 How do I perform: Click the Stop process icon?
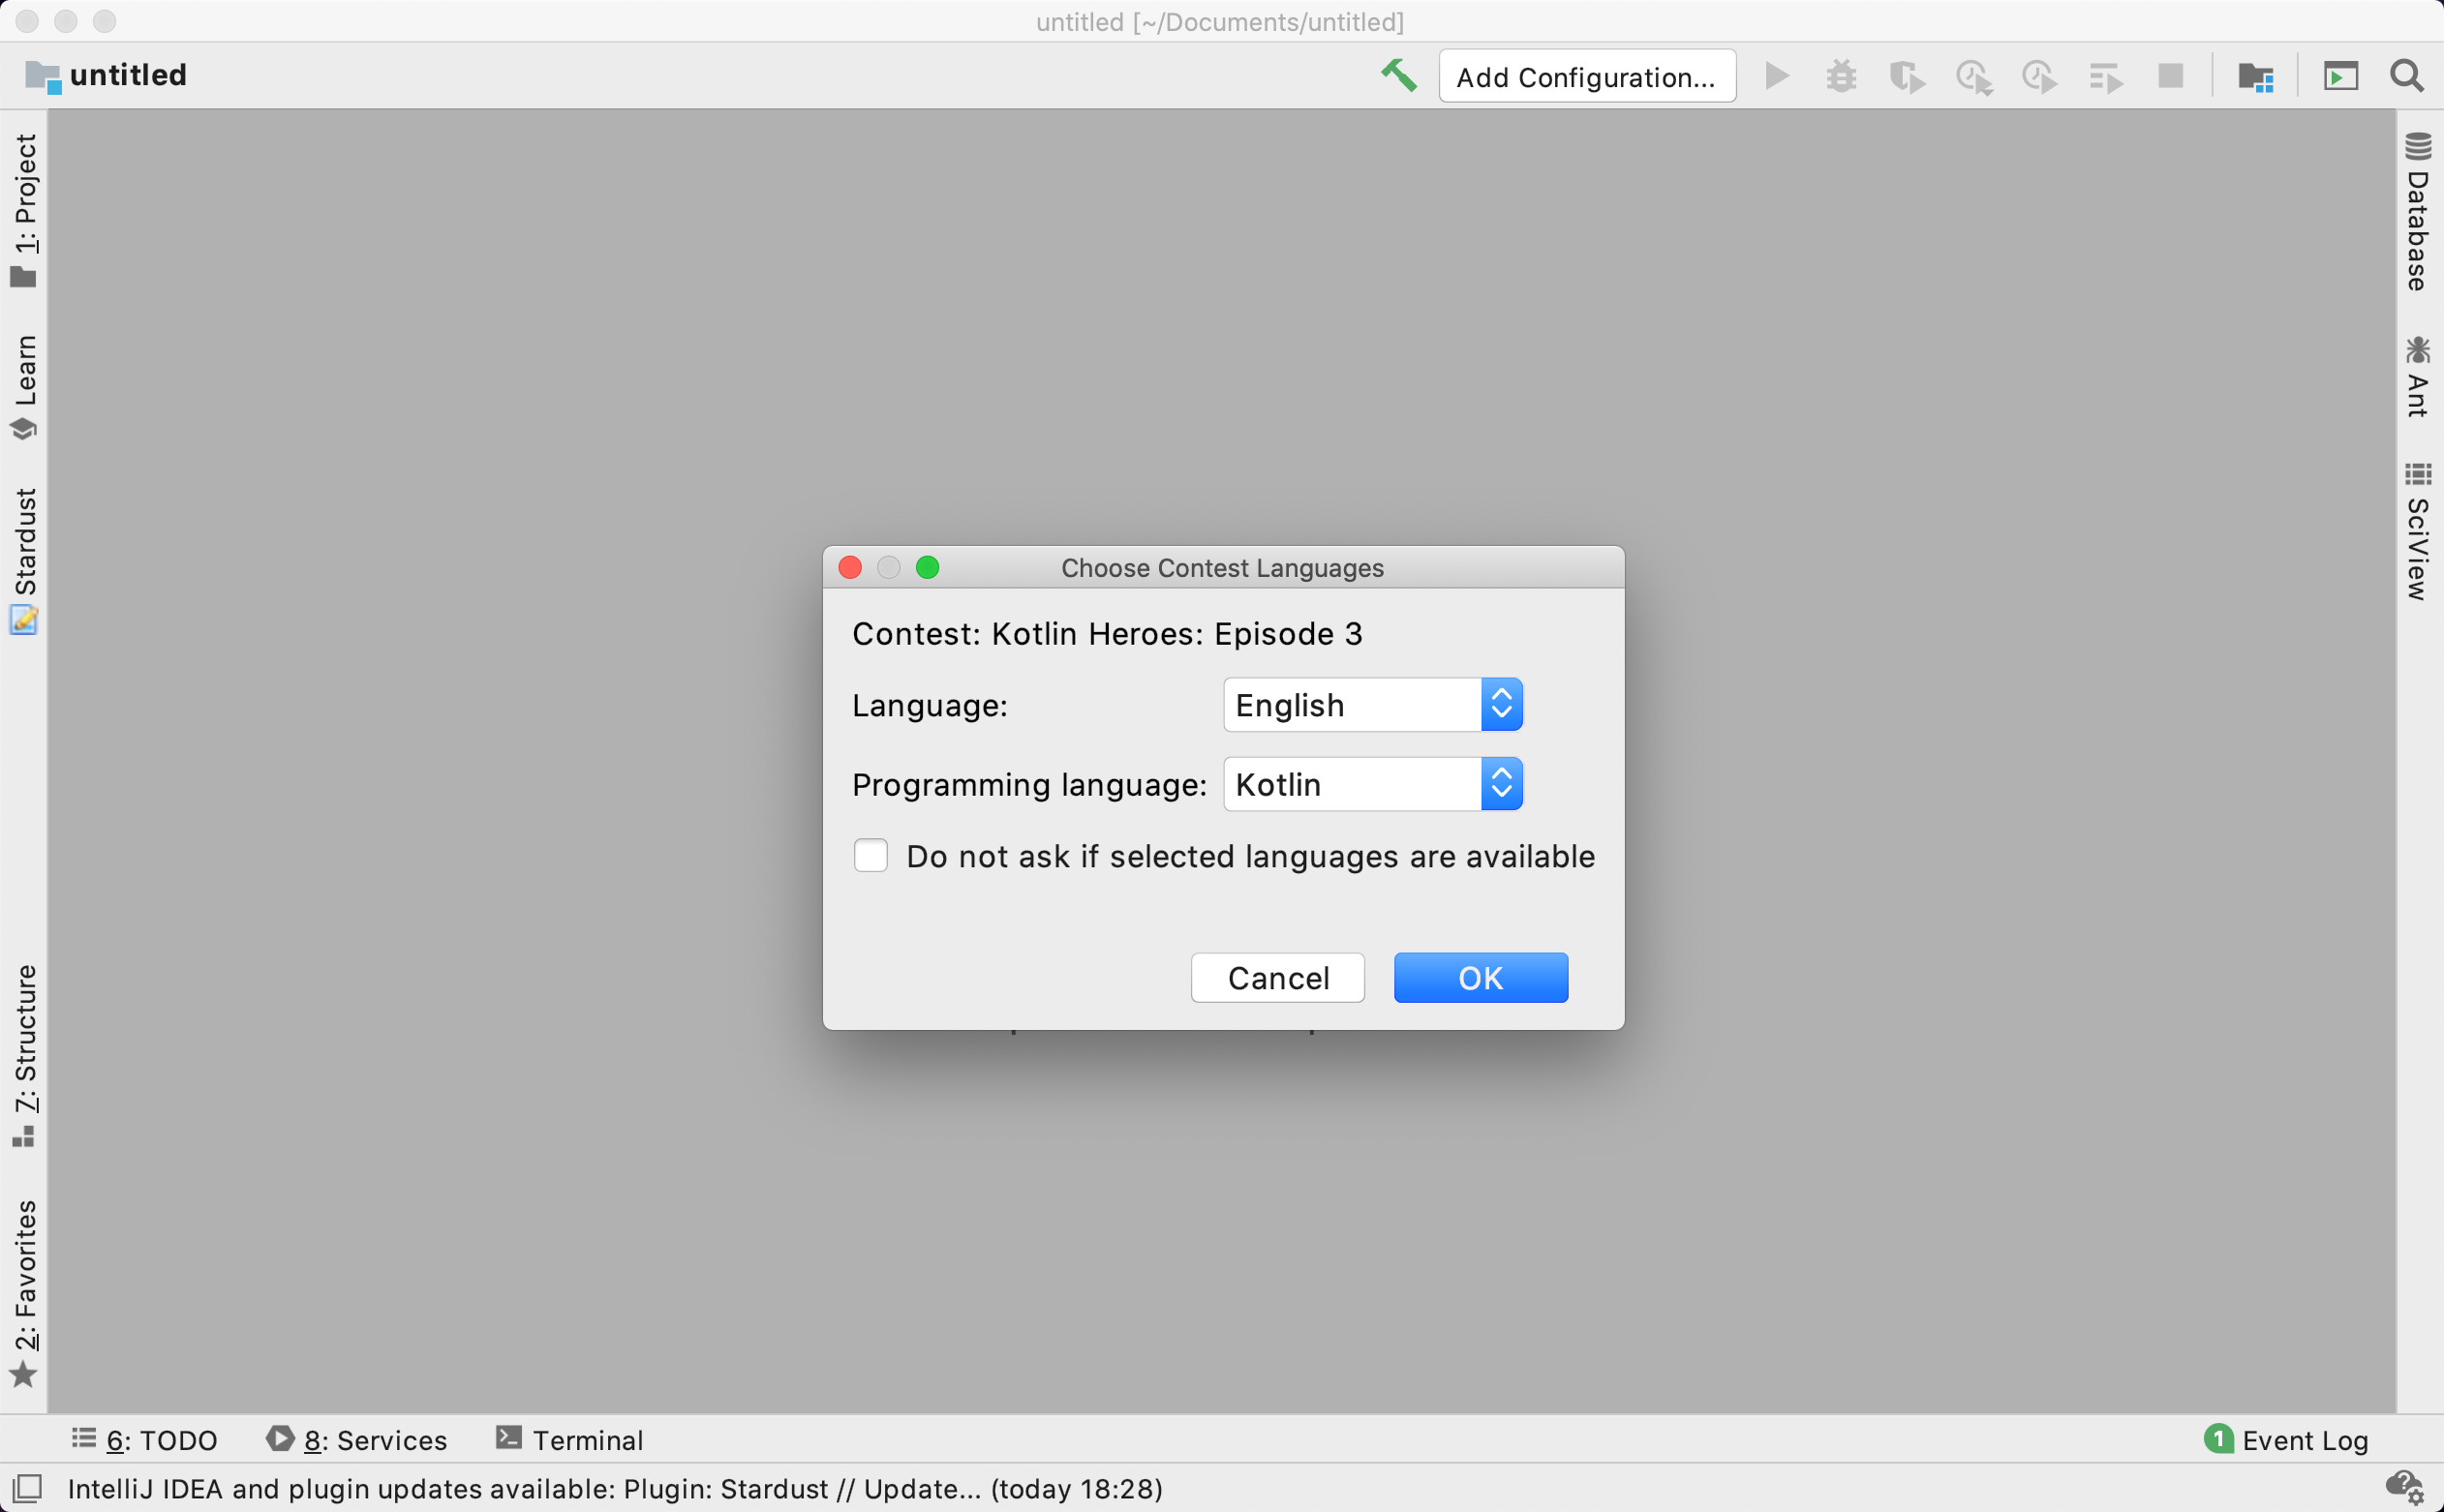tap(2172, 76)
